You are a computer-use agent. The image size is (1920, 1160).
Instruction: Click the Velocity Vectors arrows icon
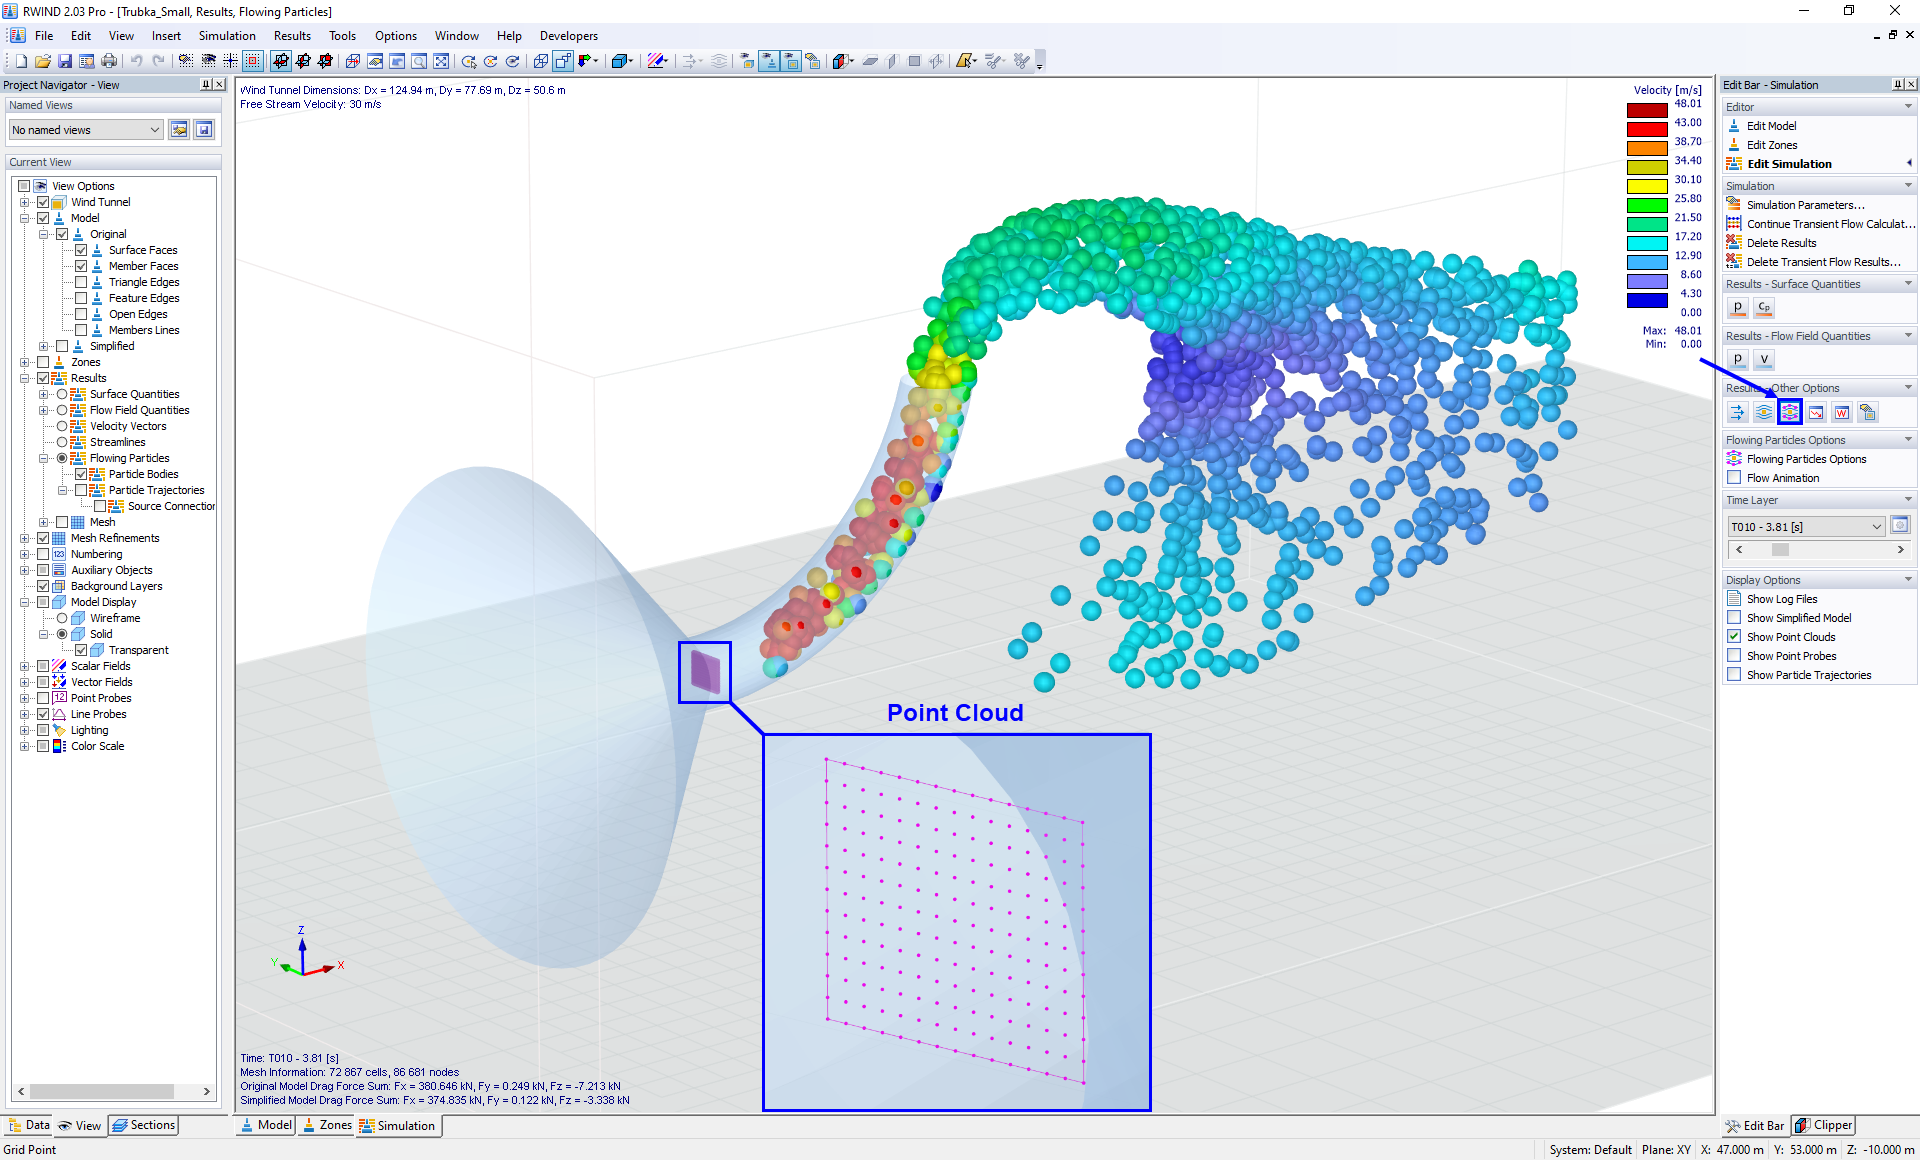pos(1738,412)
